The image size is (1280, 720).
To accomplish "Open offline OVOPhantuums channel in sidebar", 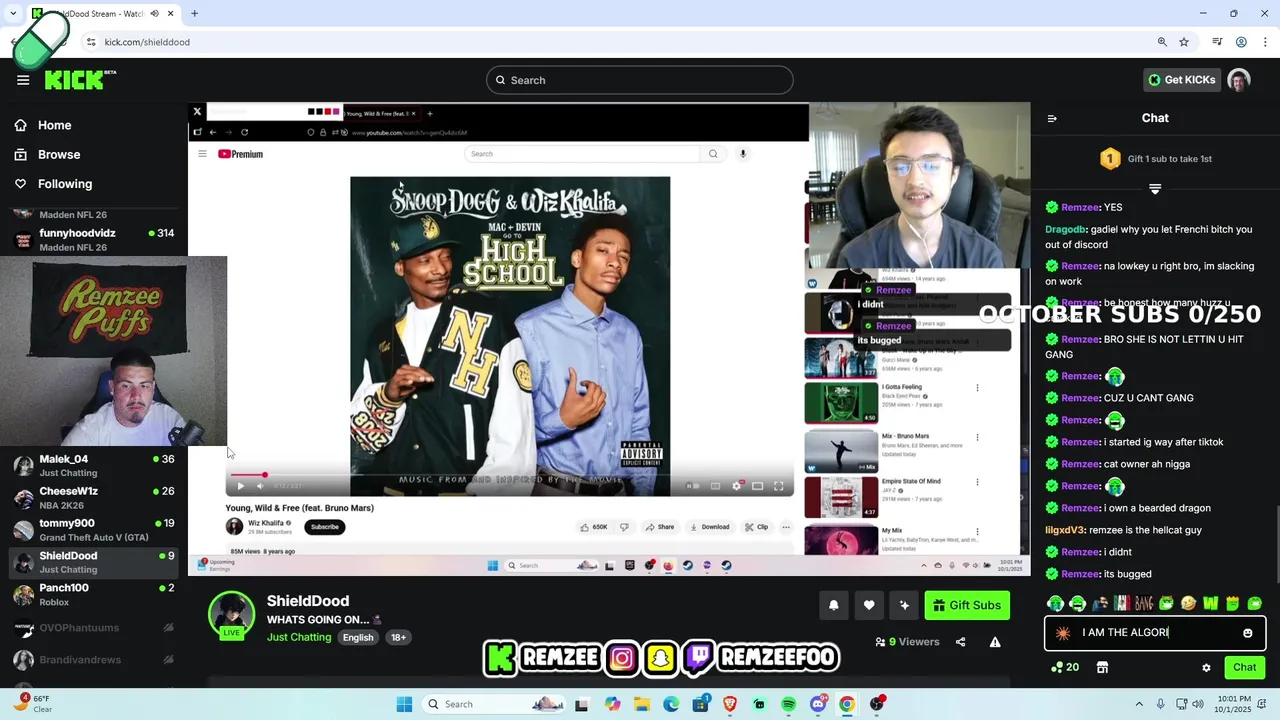I will point(94,628).
